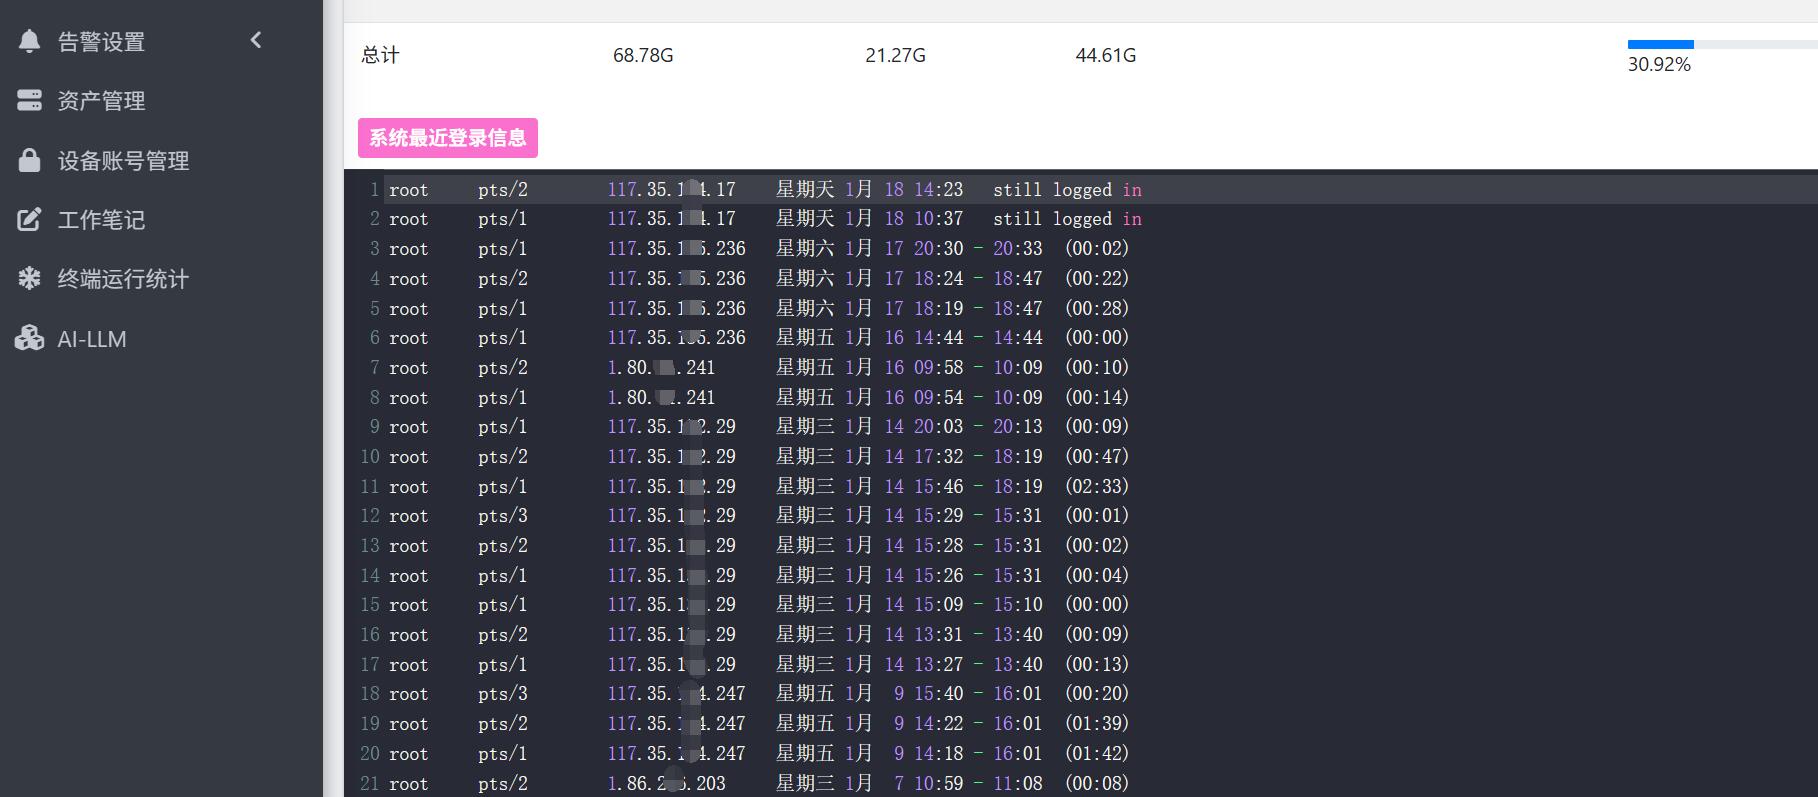Click the pencil edit icon beside 工作笔记
The height and width of the screenshot is (797, 1818).
click(x=30, y=219)
